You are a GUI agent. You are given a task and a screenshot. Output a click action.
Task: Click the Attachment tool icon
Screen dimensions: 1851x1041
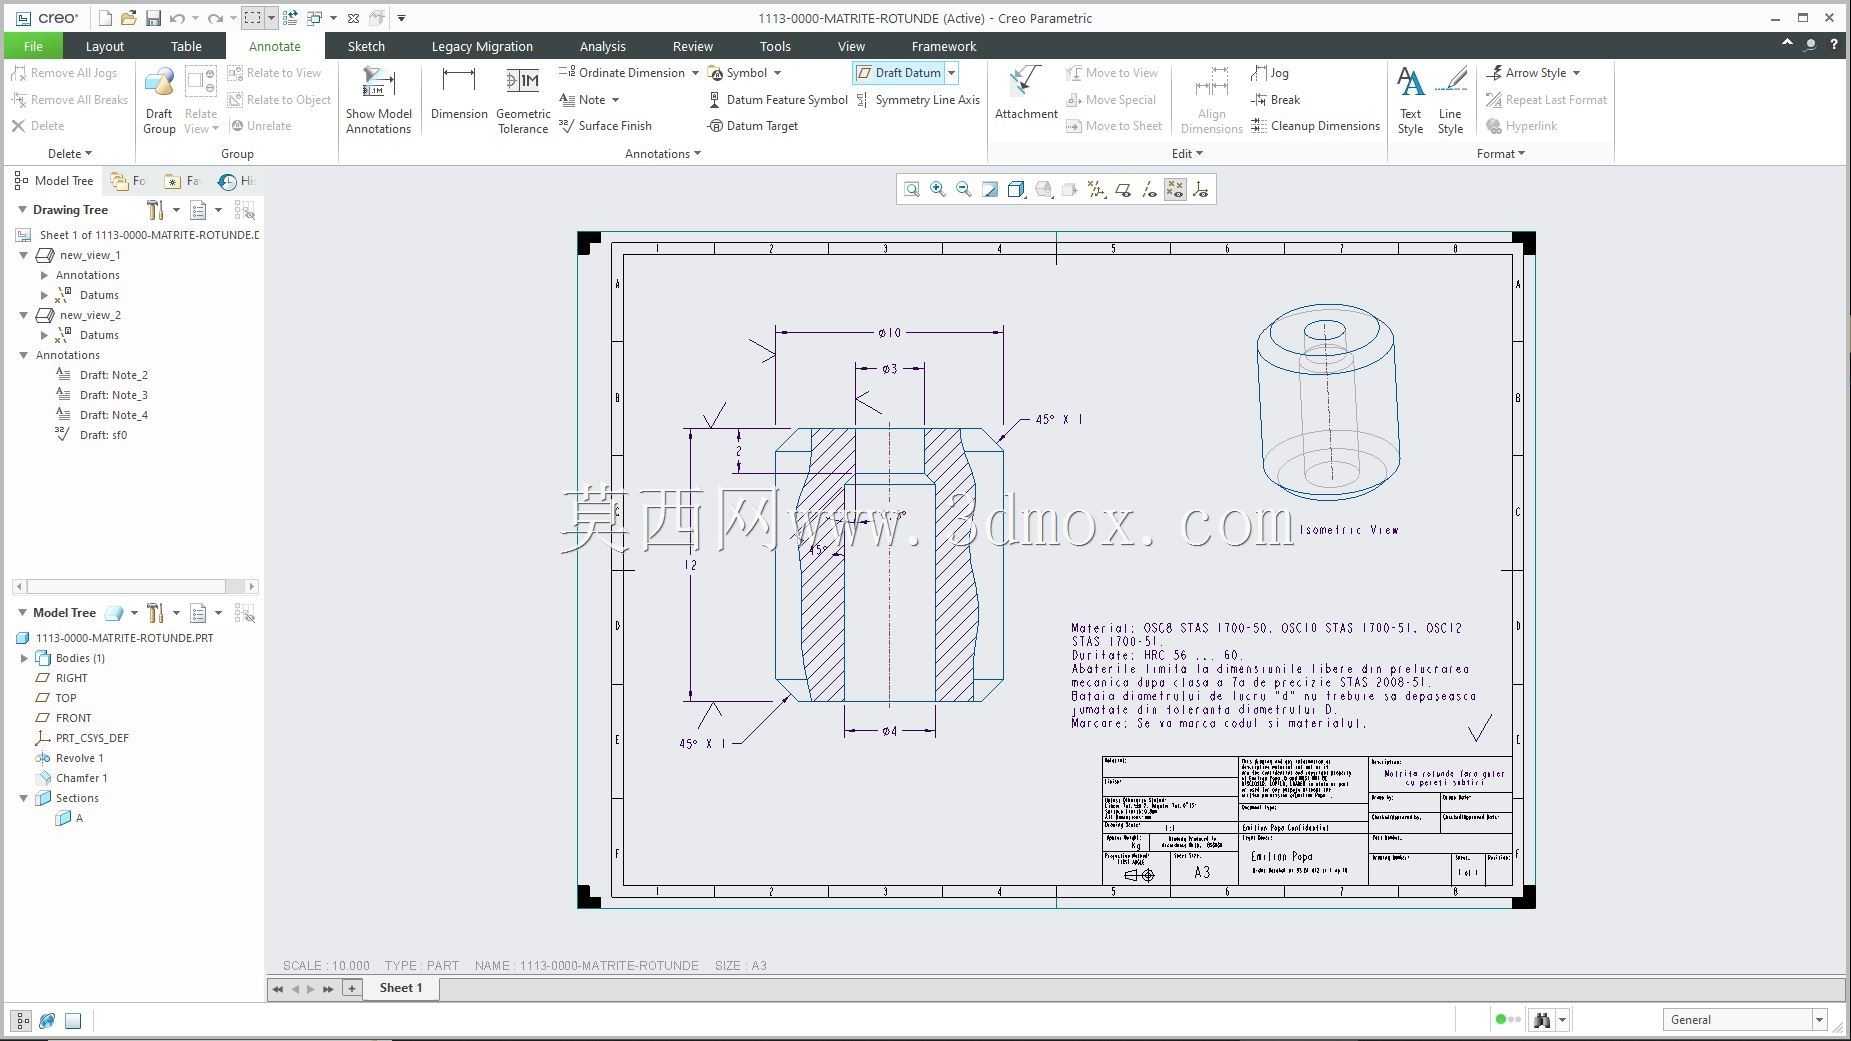tap(1026, 94)
